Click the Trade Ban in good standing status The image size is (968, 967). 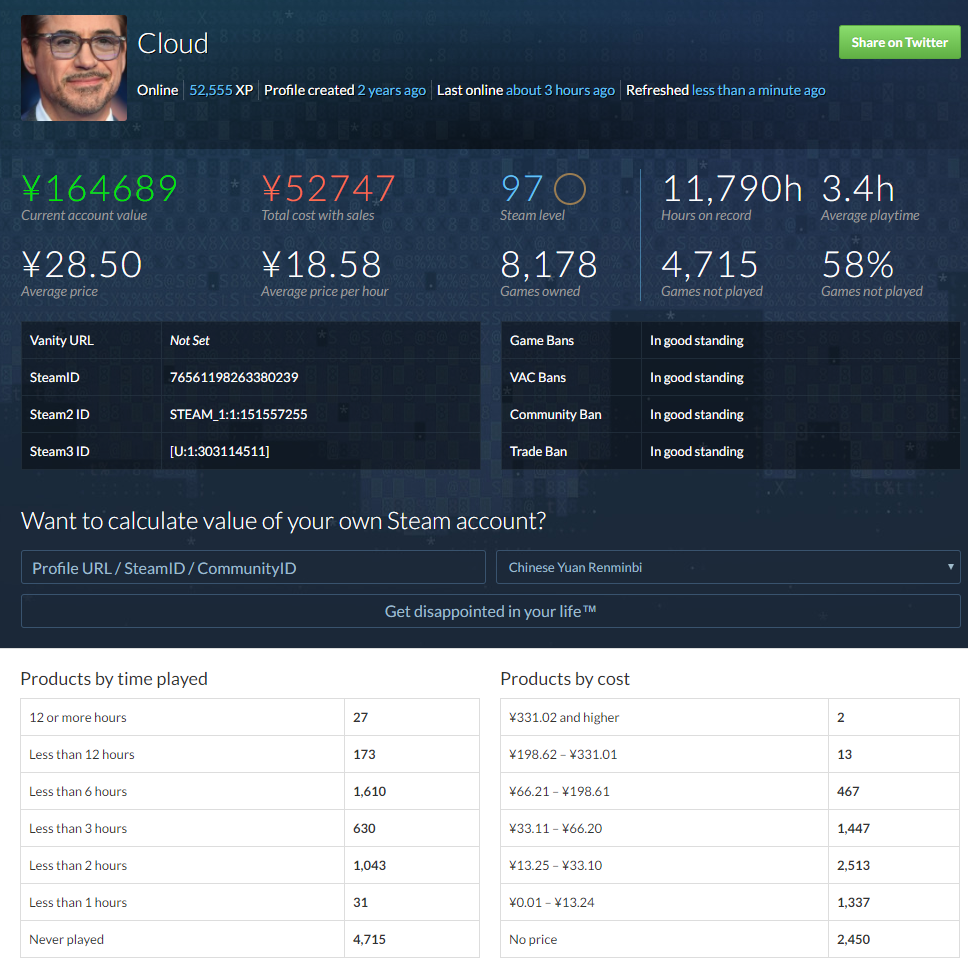(x=696, y=451)
